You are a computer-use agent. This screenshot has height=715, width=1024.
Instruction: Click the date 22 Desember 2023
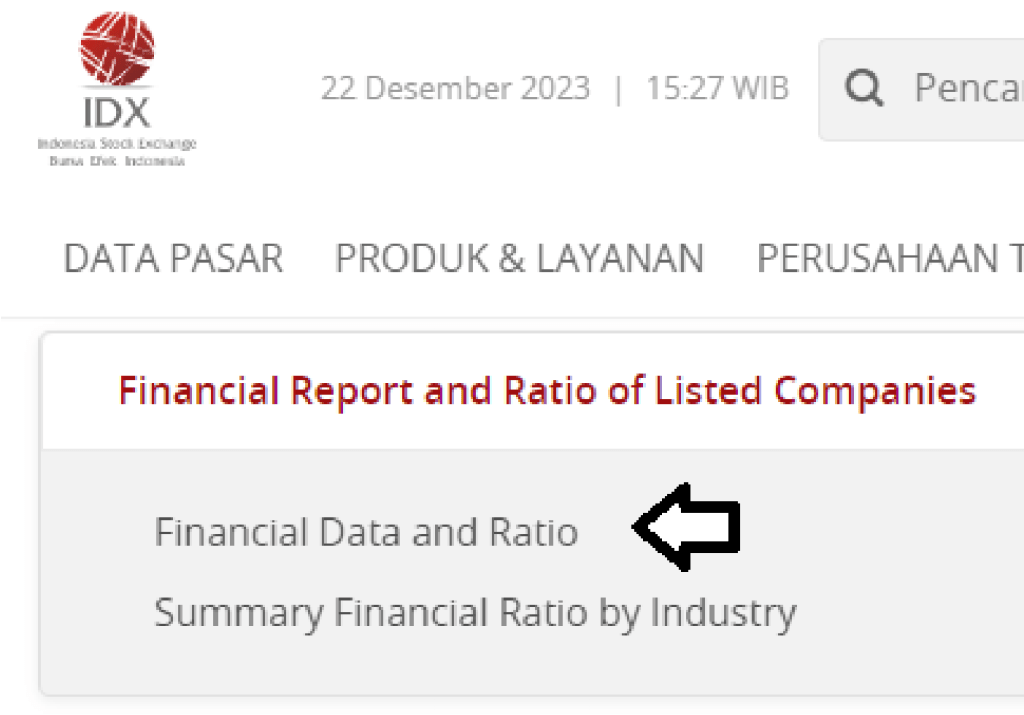click(x=455, y=89)
